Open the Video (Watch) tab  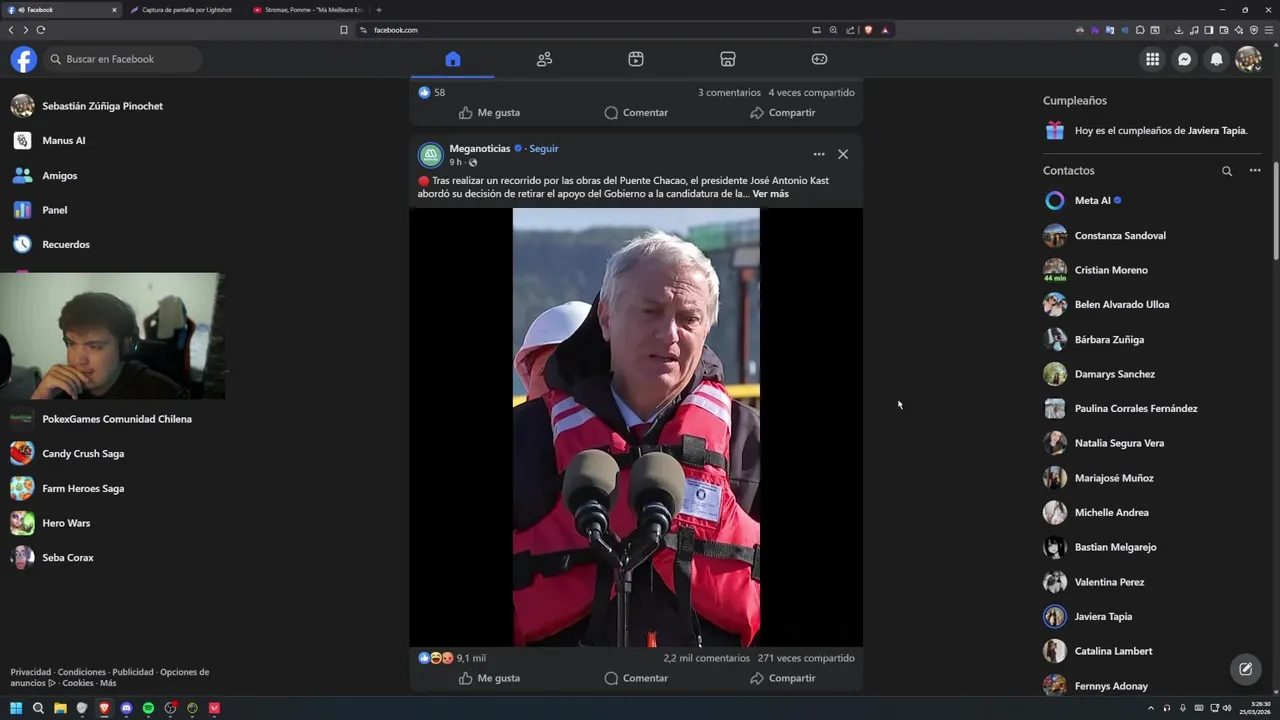(636, 59)
